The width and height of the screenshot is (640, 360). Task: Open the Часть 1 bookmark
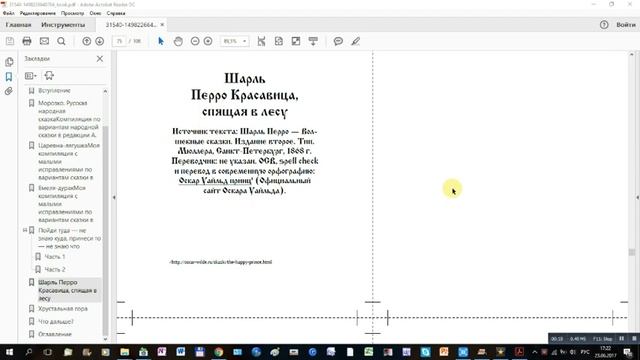point(55,257)
